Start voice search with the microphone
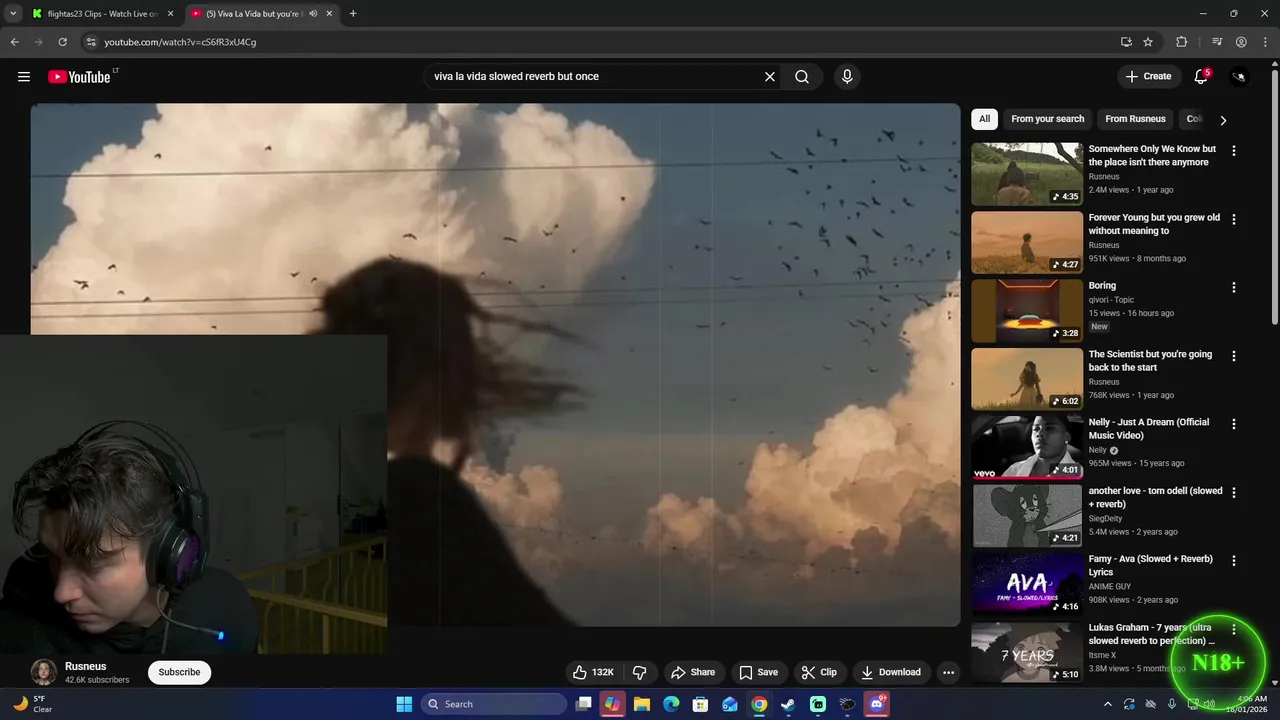The height and width of the screenshot is (720, 1280). (847, 77)
